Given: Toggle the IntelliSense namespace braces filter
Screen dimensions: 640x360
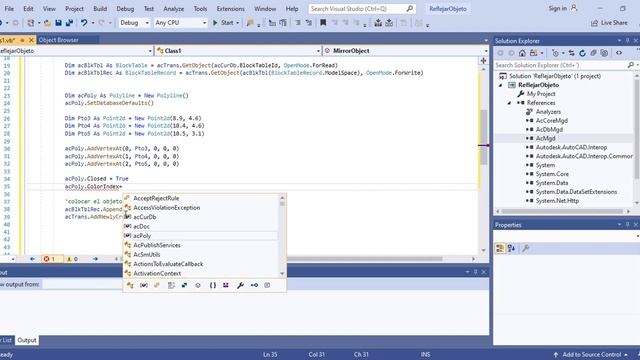Looking at the screenshot, I should [x=213, y=285].
